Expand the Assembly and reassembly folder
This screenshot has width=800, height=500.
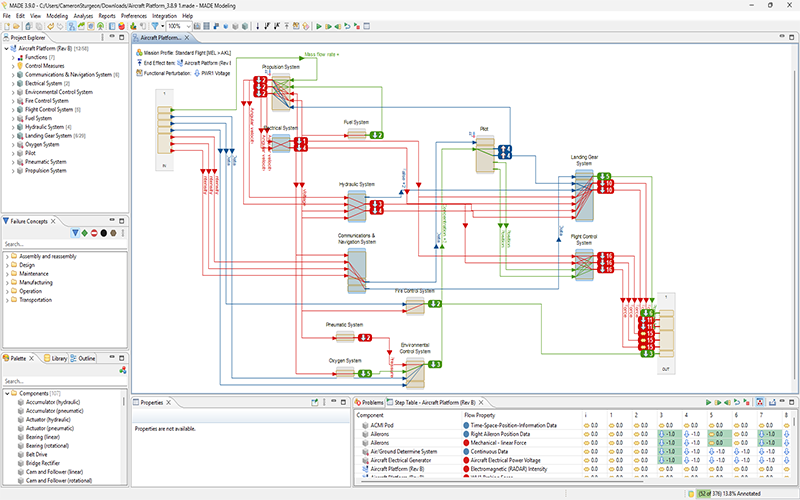pos(7,257)
